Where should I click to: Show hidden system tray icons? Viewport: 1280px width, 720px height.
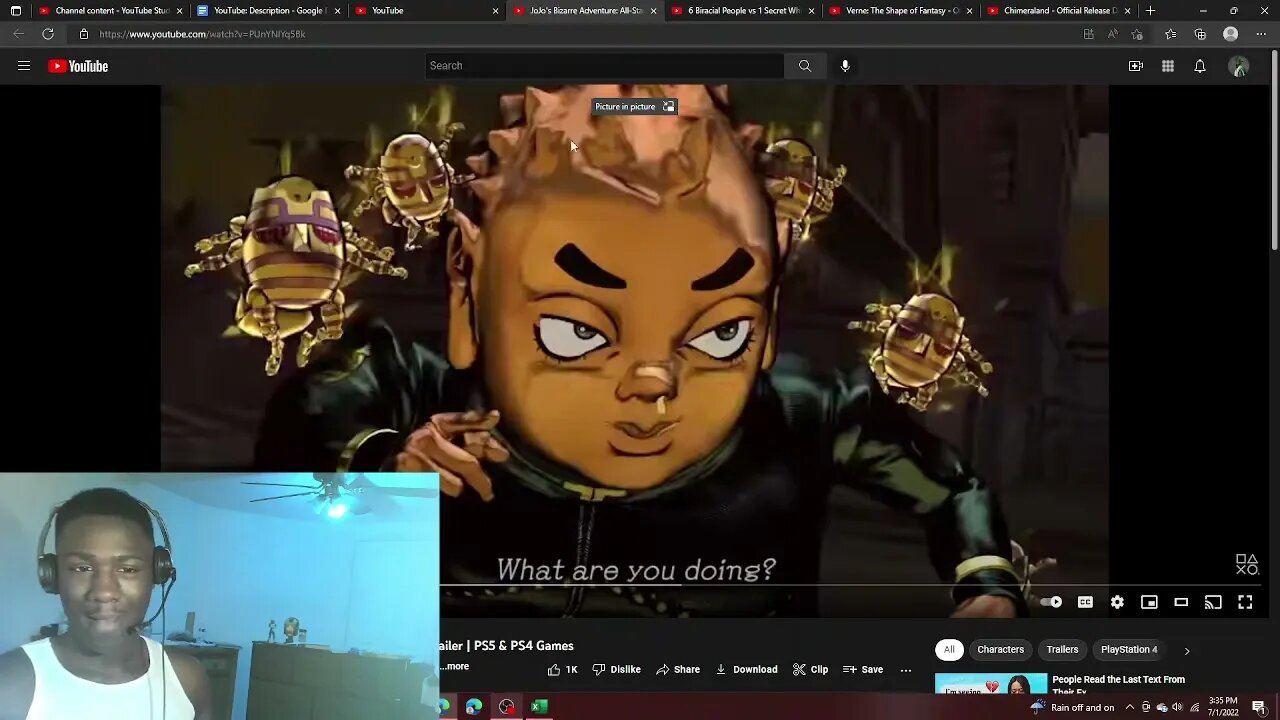pyautogui.click(x=1129, y=708)
